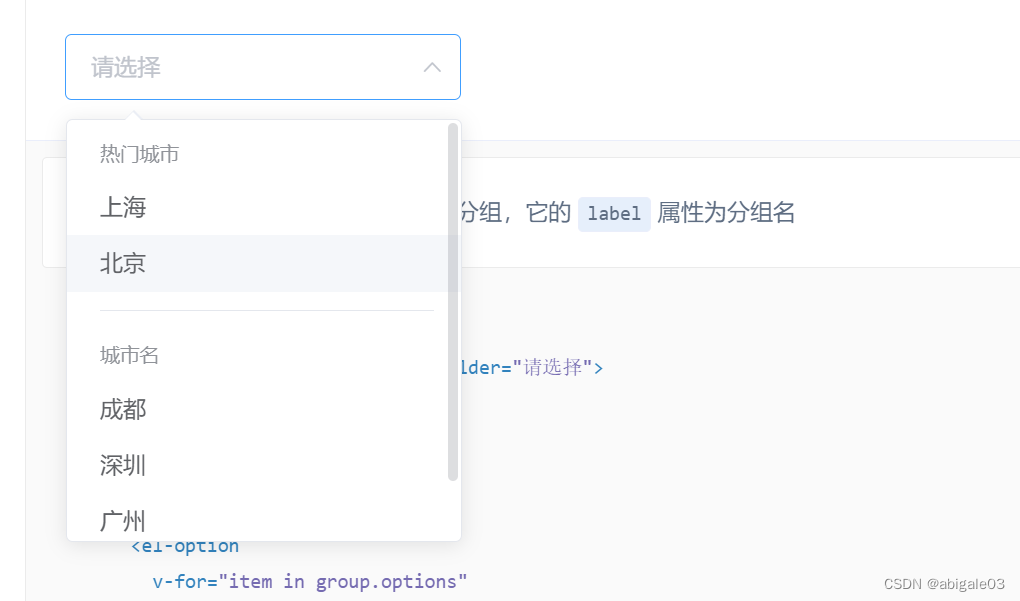Choose the 广州 option
This screenshot has height=601, width=1020.
[258, 520]
